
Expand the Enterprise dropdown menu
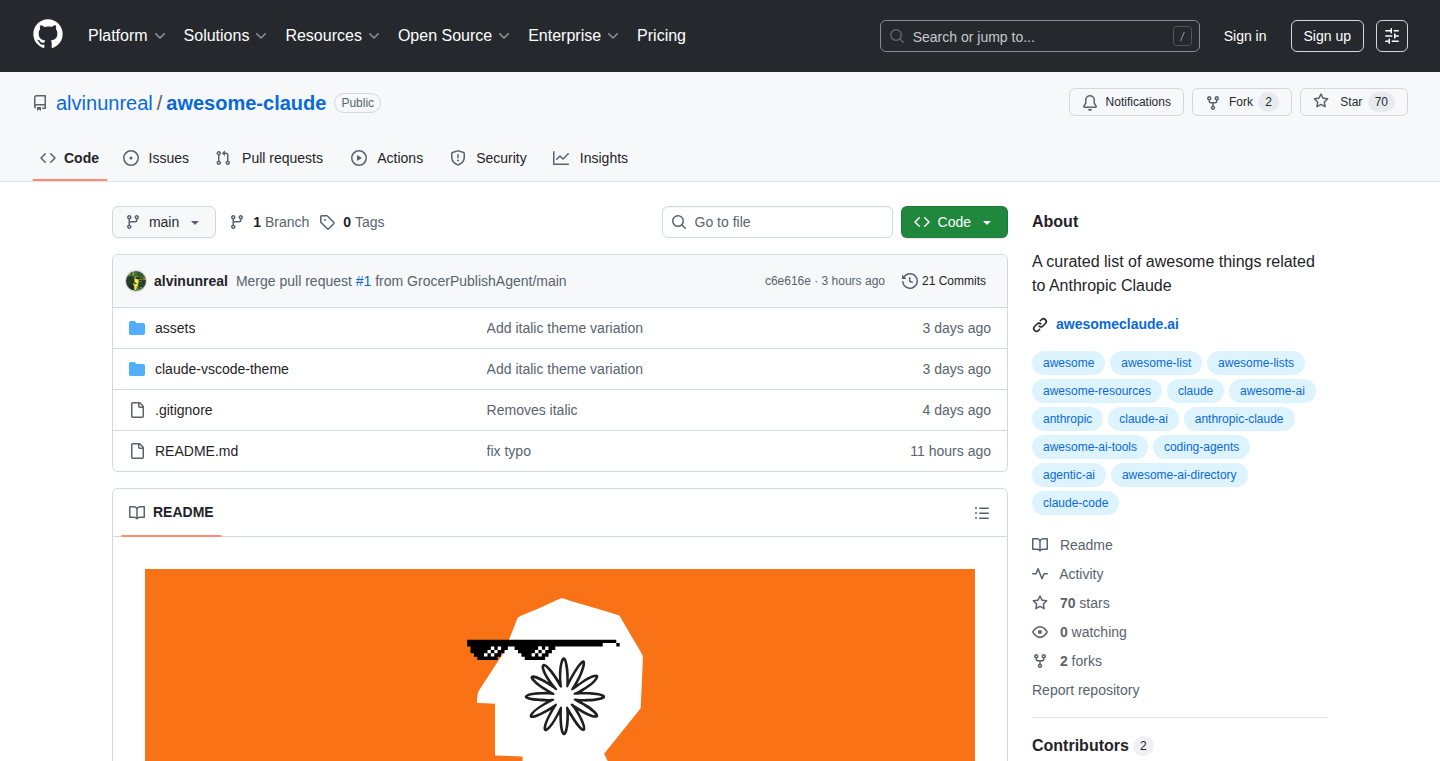click(x=574, y=36)
